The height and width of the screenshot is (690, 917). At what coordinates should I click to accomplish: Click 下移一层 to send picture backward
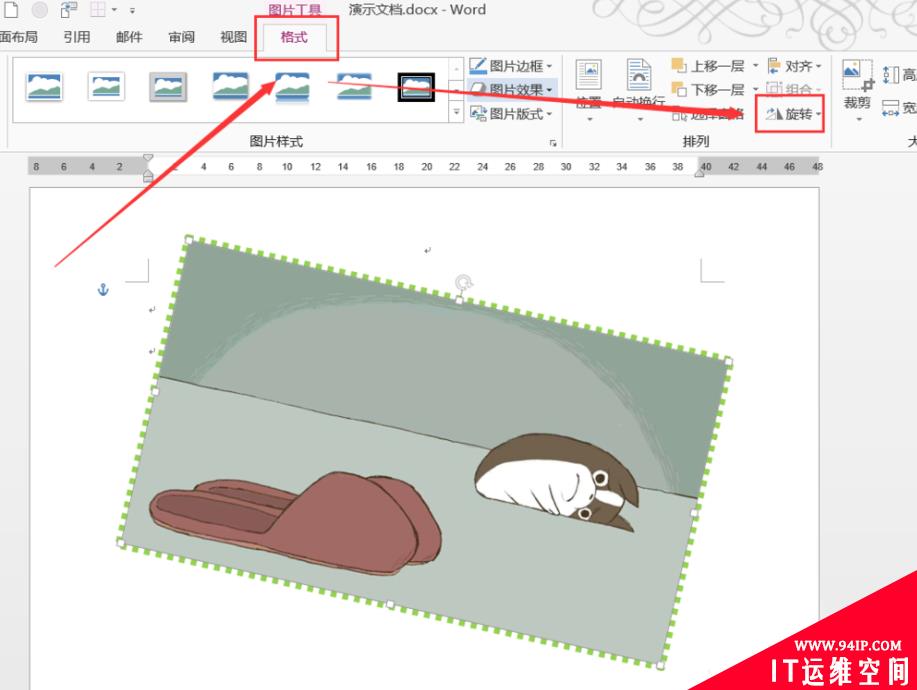point(708,89)
